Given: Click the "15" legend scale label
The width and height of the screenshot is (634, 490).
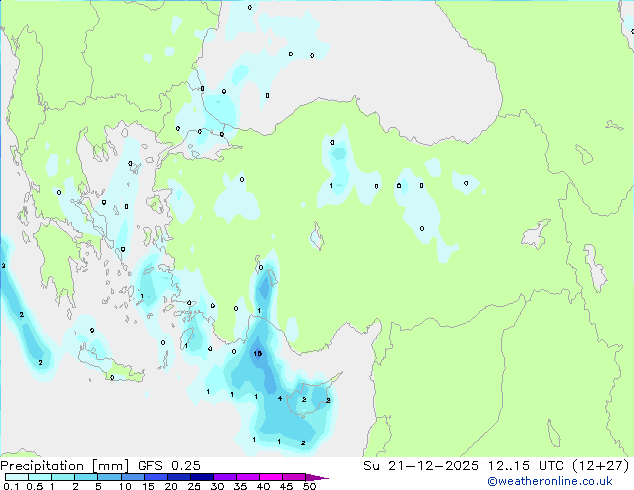Looking at the screenshot, I should pyautogui.click(x=148, y=486).
